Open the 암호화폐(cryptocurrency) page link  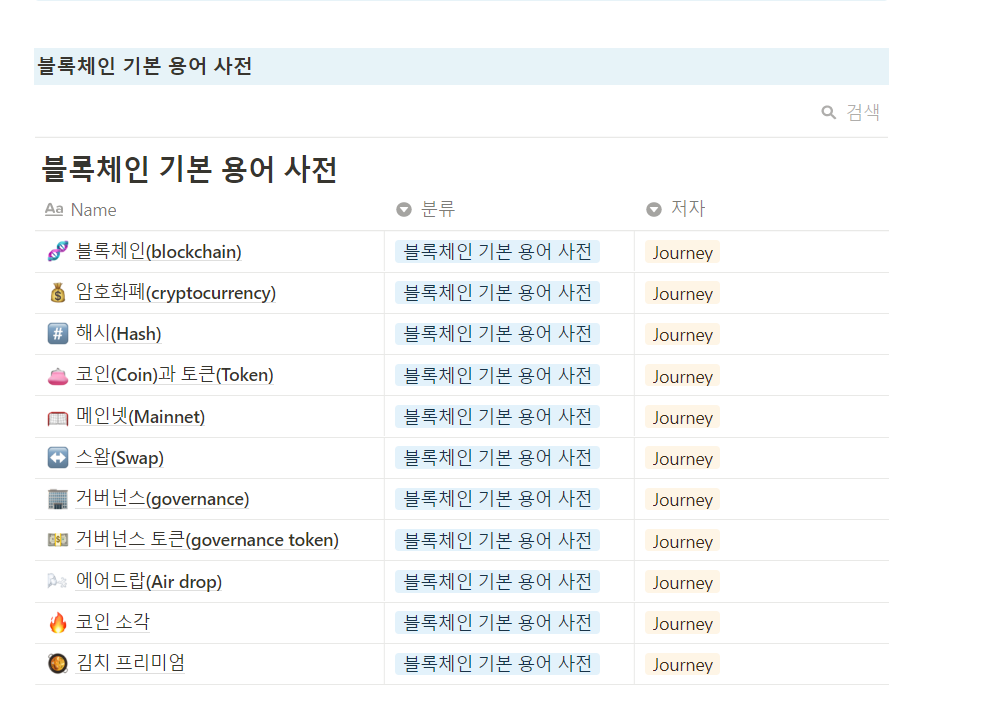pos(176,293)
